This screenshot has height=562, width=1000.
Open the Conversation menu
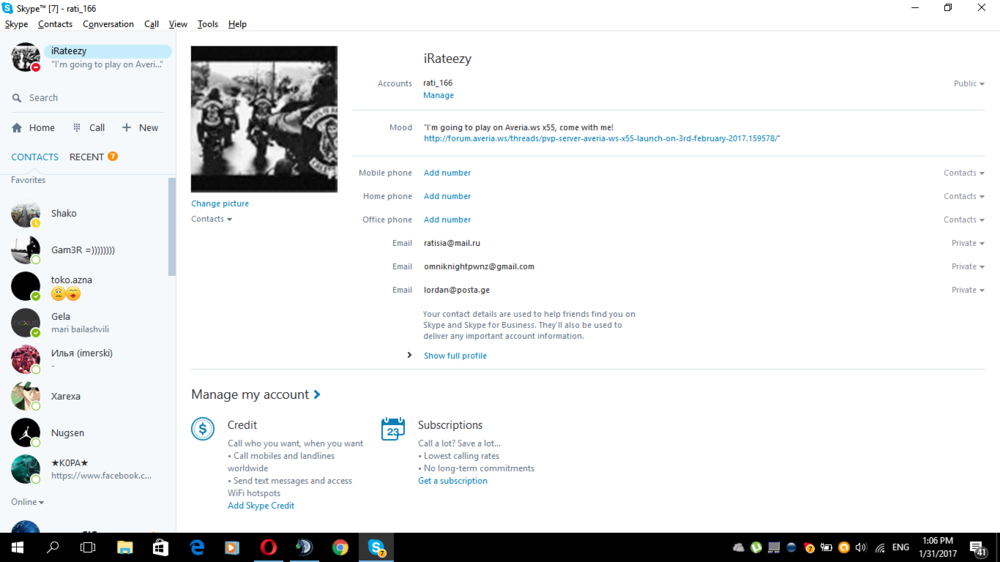point(108,24)
